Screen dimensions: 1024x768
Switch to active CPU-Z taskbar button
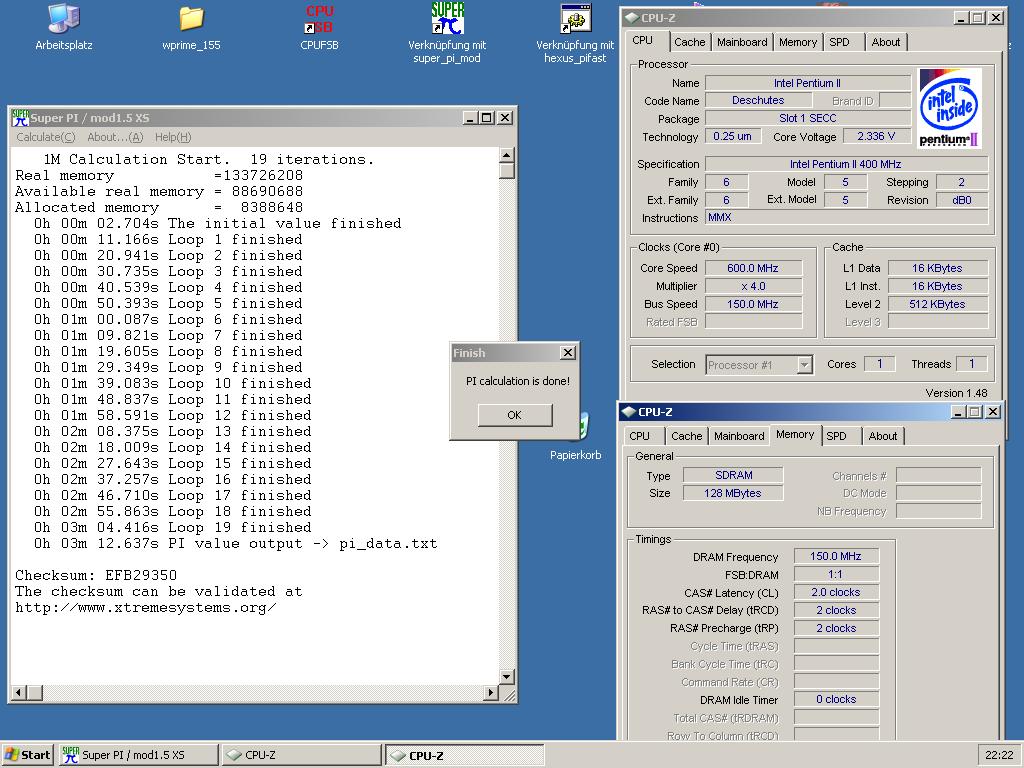click(x=464, y=755)
